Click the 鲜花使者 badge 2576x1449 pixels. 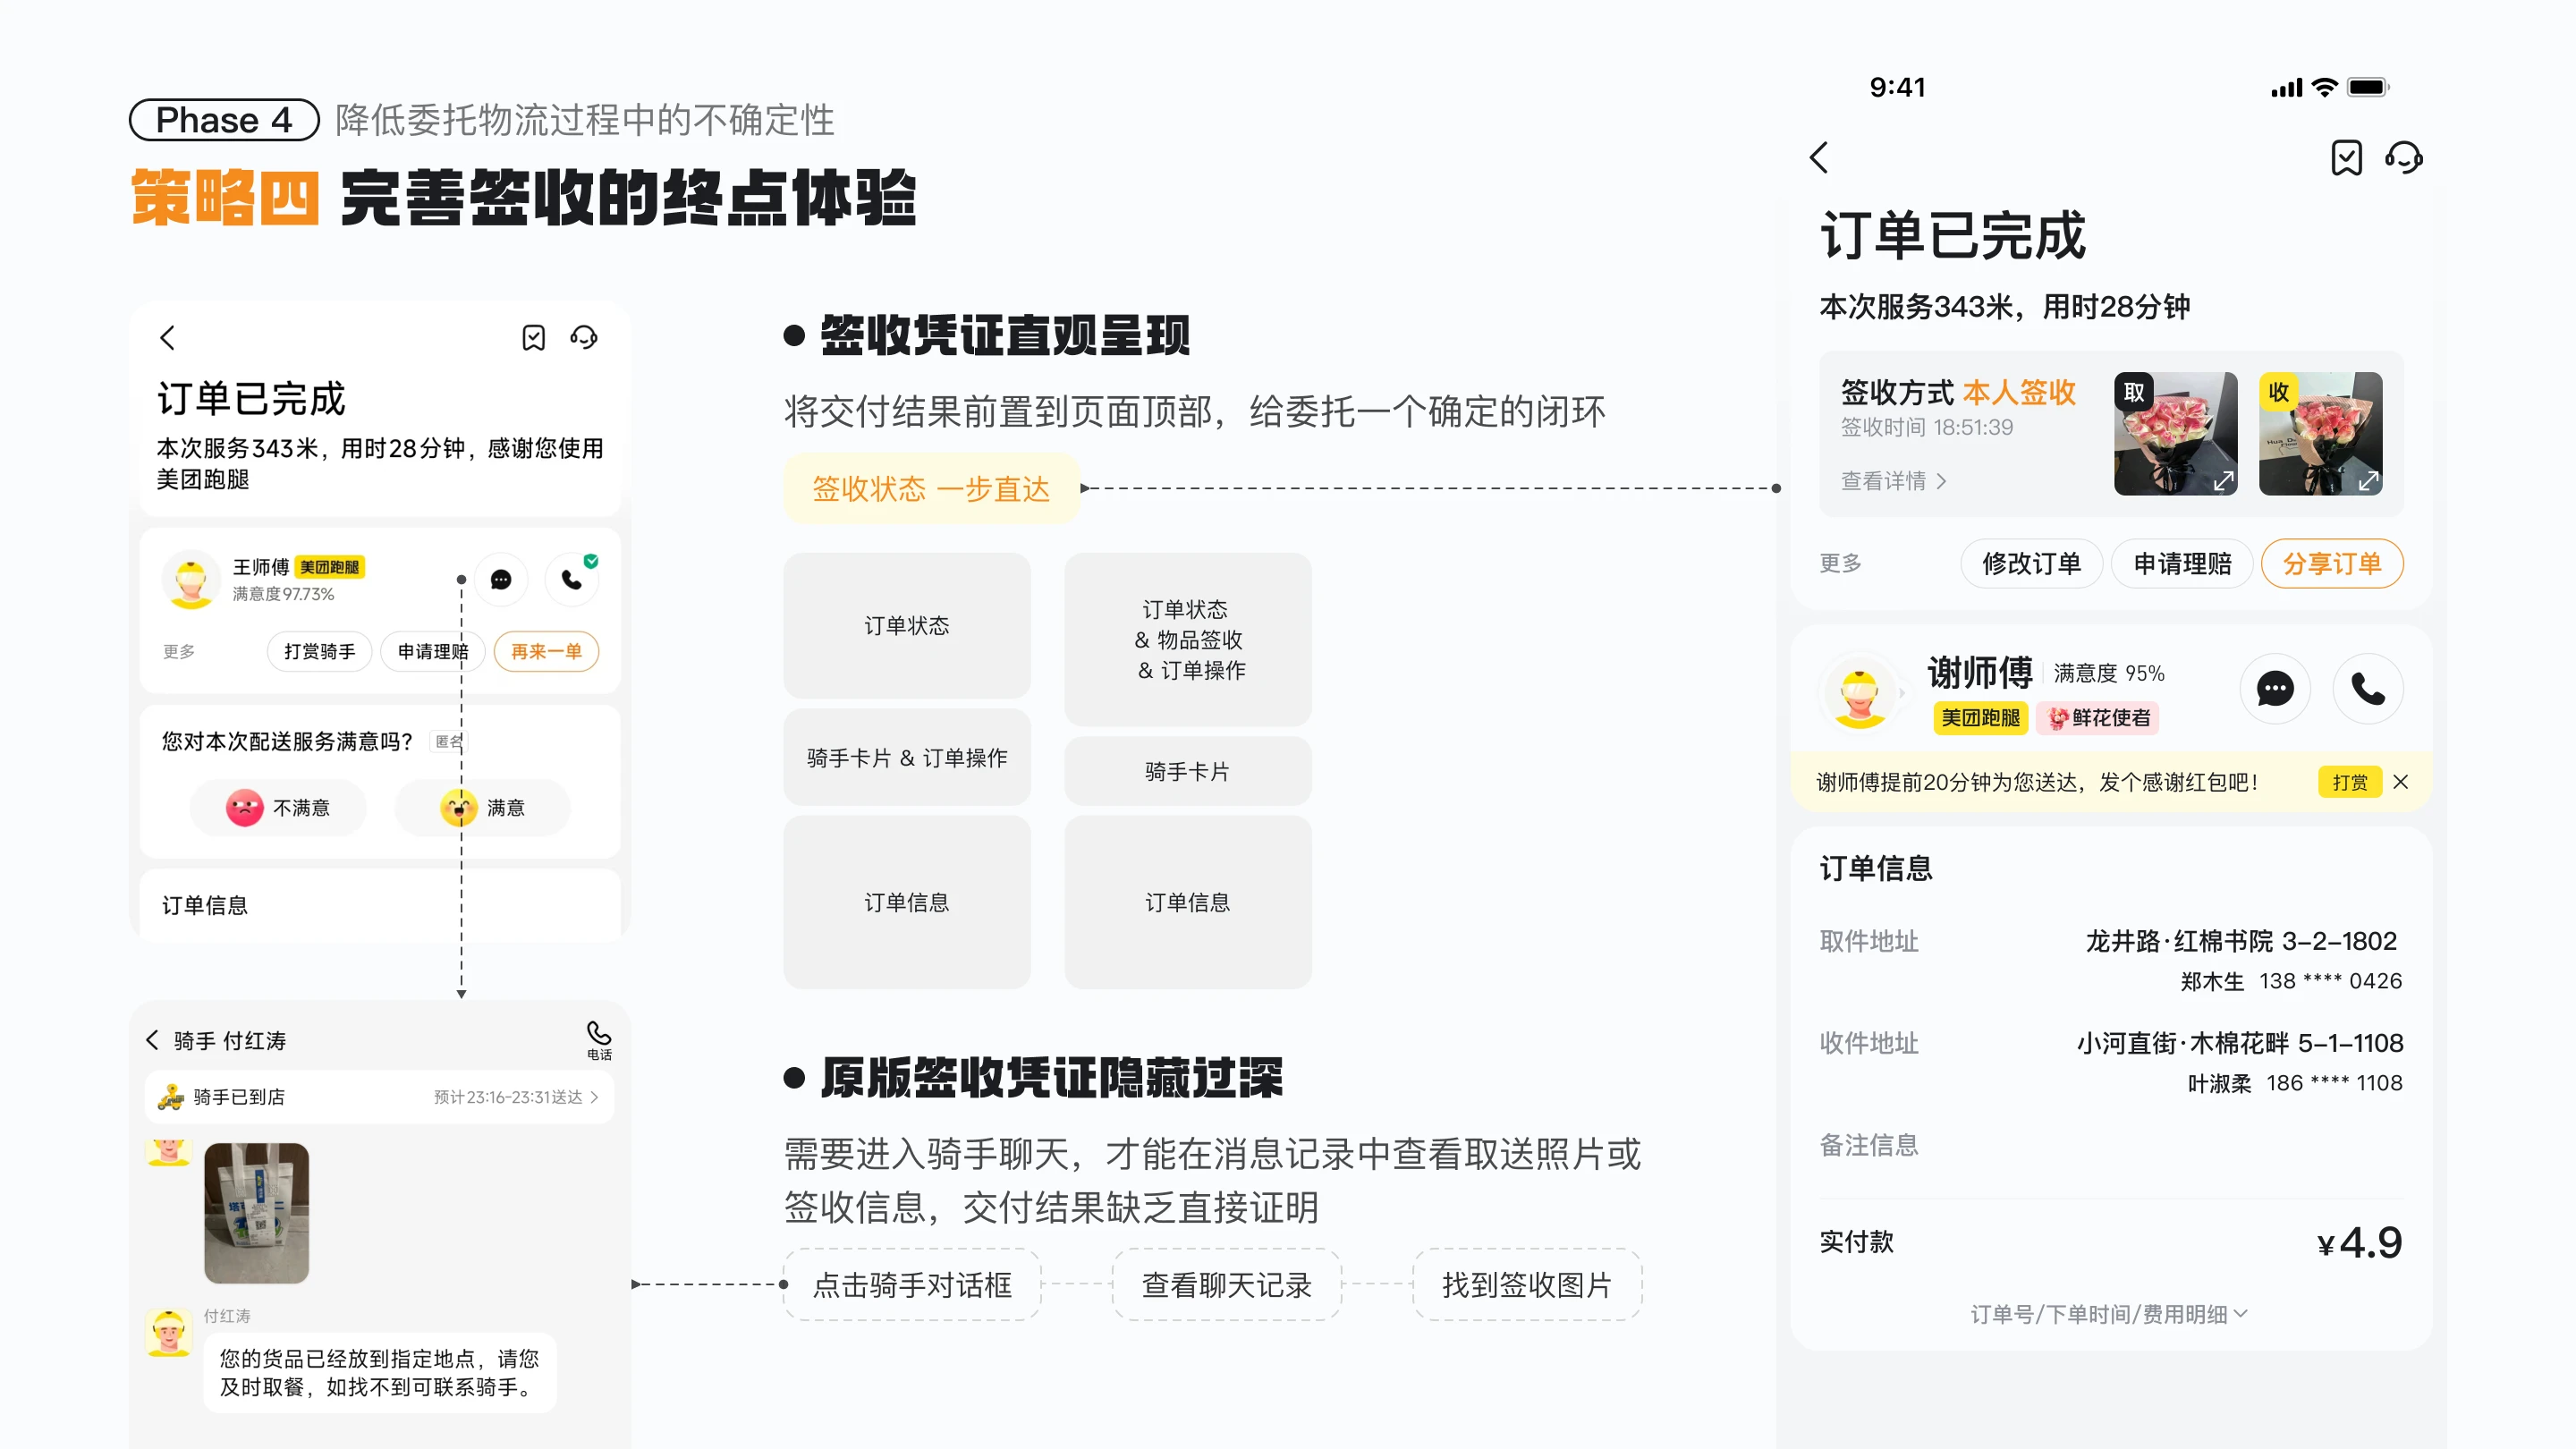pos(2098,717)
